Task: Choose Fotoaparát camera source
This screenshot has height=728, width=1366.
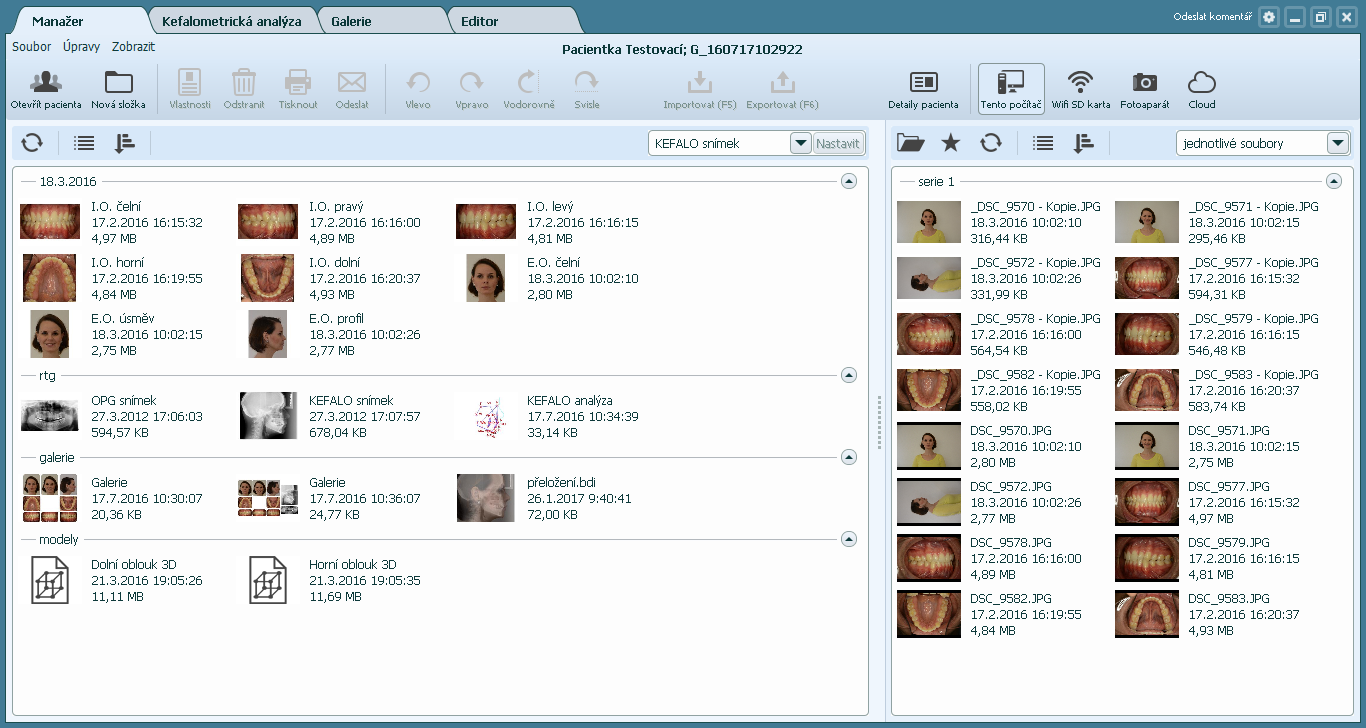Action: tap(1145, 90)
